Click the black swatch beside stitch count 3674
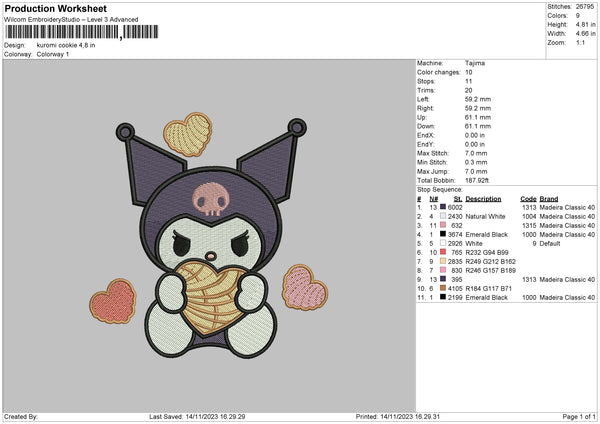Viewport: 600px width, 424px height. tap(443, 234)
